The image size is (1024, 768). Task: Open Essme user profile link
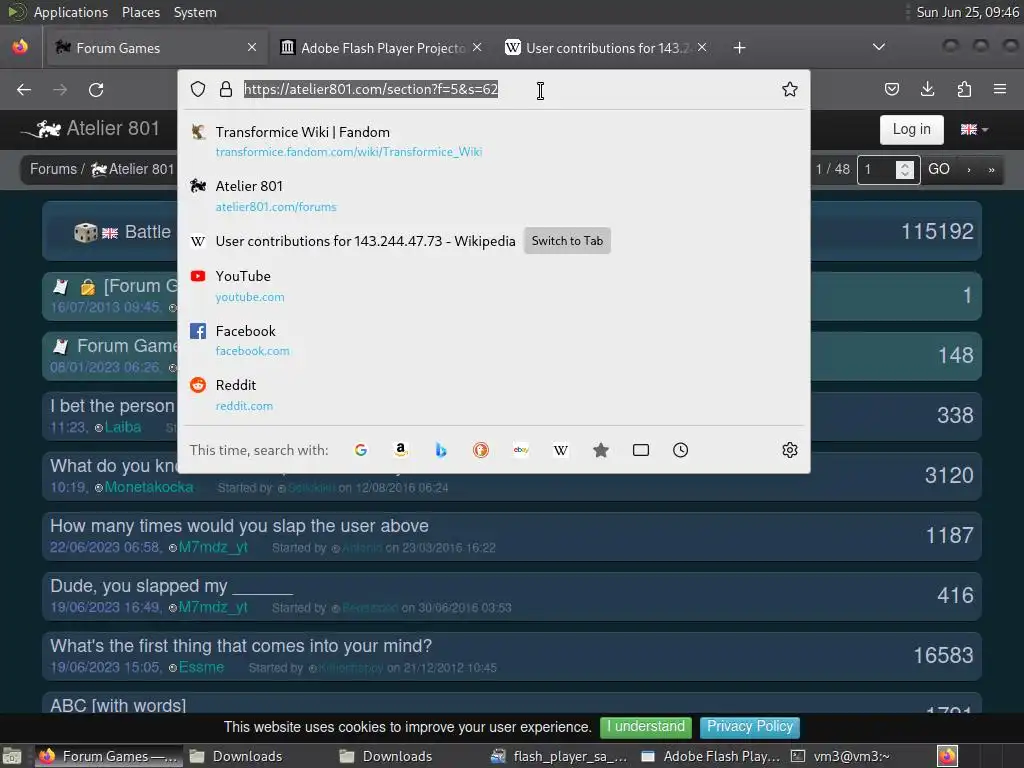pos(201,667)
